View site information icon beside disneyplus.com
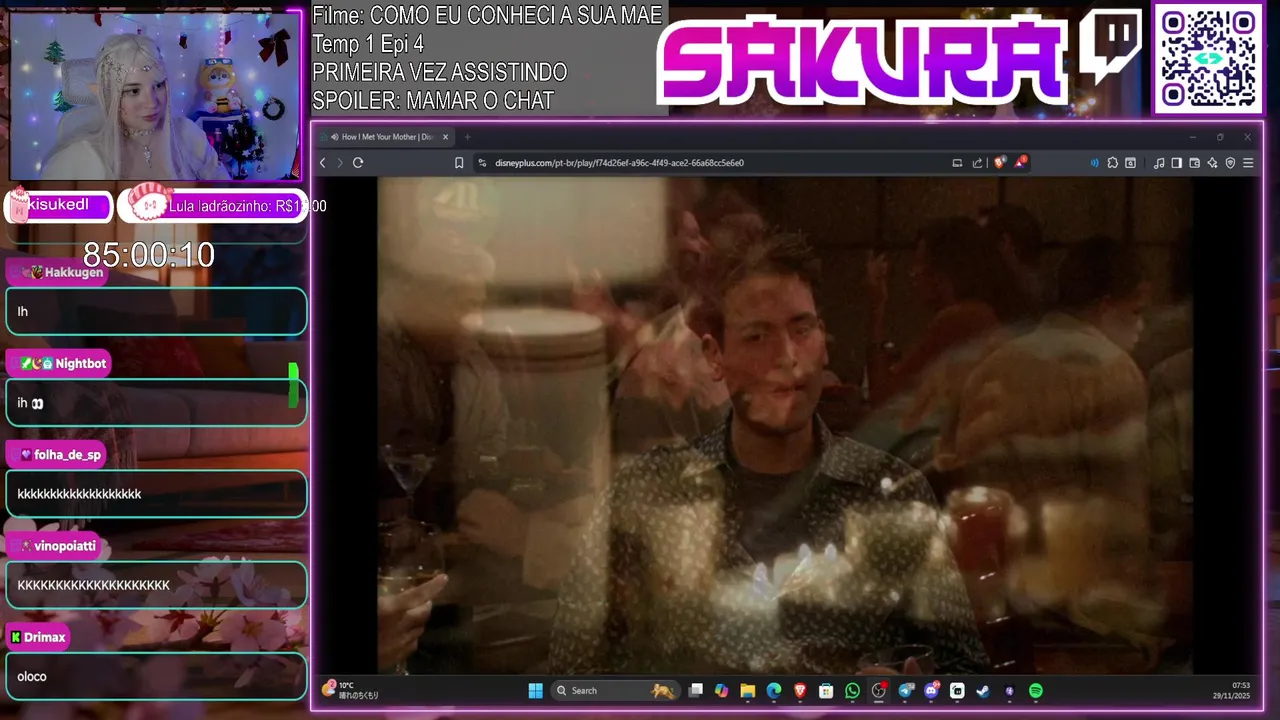Screen dimensions: 1280x720 (x=482, y=163)
